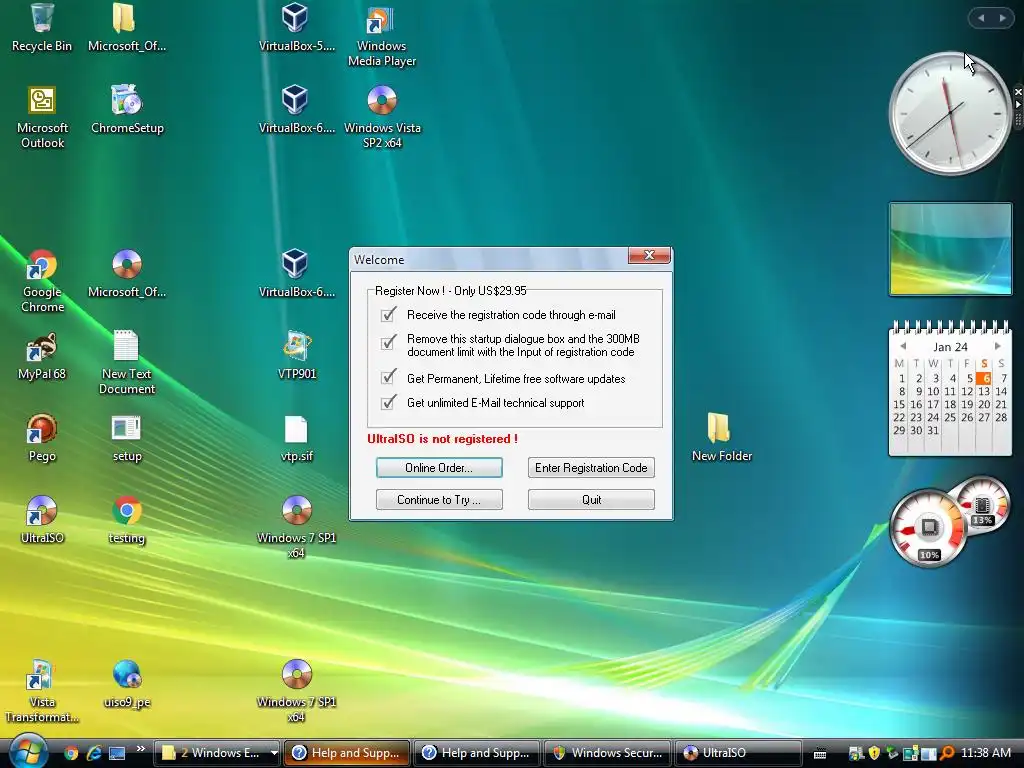Select the vtp.sif file icon
The height and width of the screenshot is (768, 1024).
(x=296, y=438)
